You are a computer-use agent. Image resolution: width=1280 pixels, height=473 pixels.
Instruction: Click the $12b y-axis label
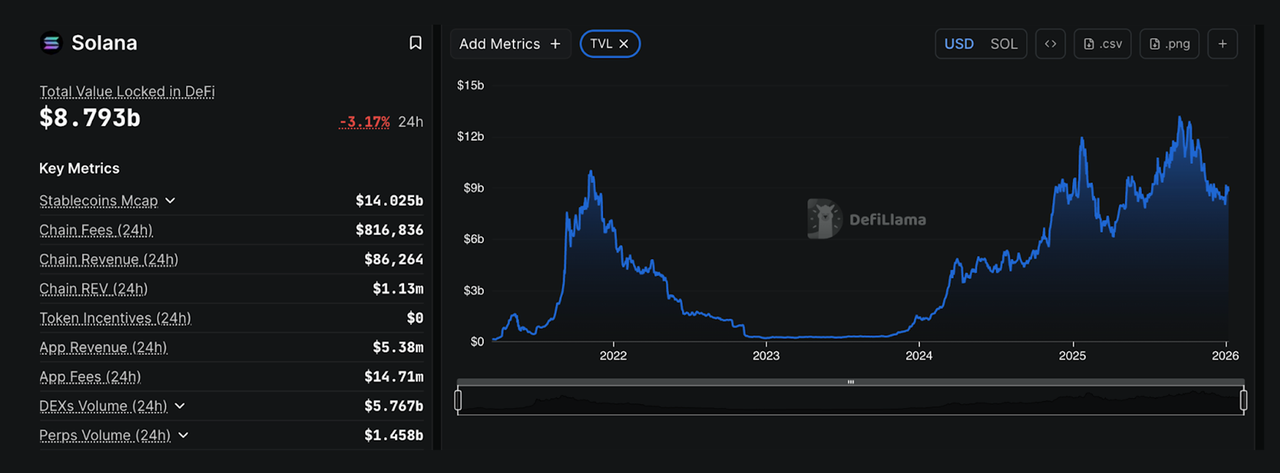pyautogui.click(x=471, y=136)
